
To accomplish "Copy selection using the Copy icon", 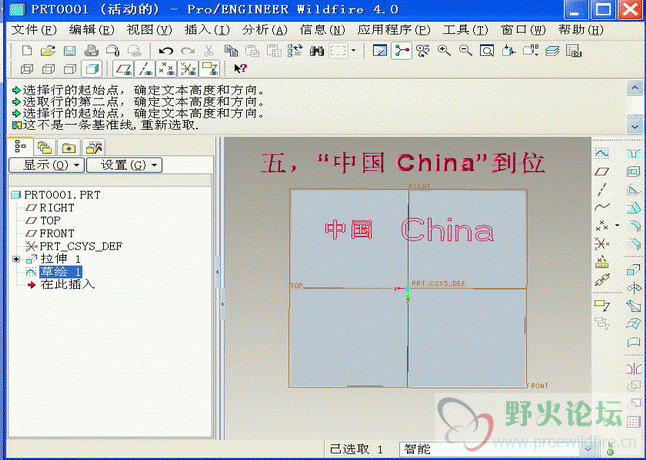I will (x=231, y=51).
